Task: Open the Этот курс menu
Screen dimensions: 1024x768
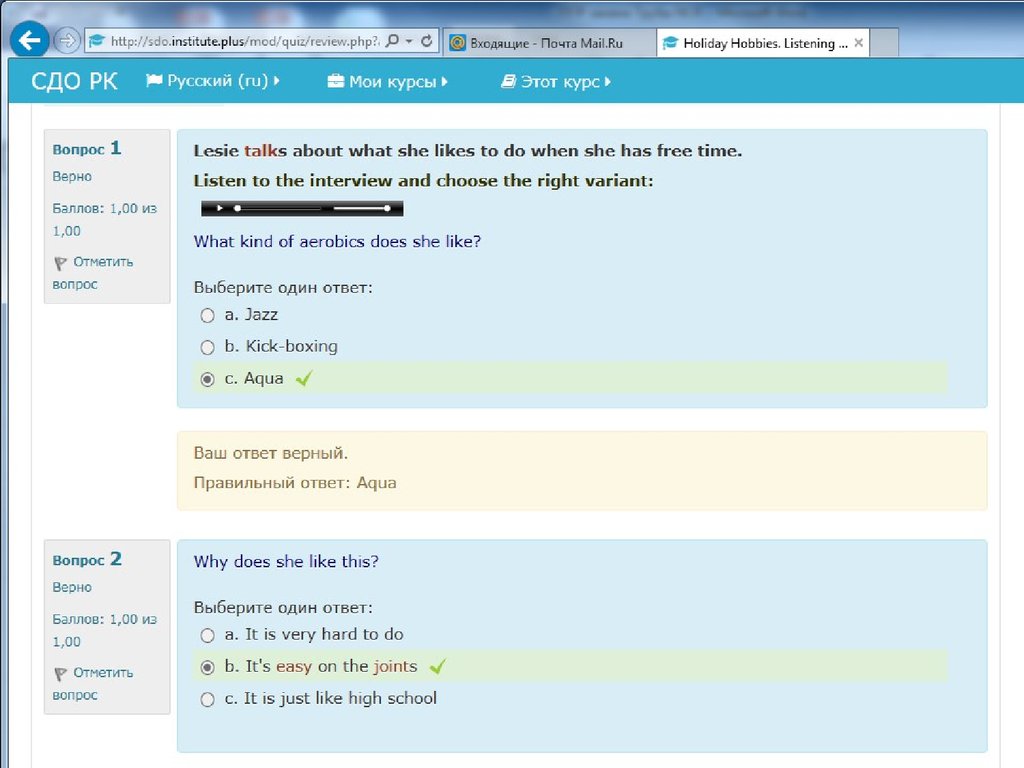Action: [x=556, y=82]
